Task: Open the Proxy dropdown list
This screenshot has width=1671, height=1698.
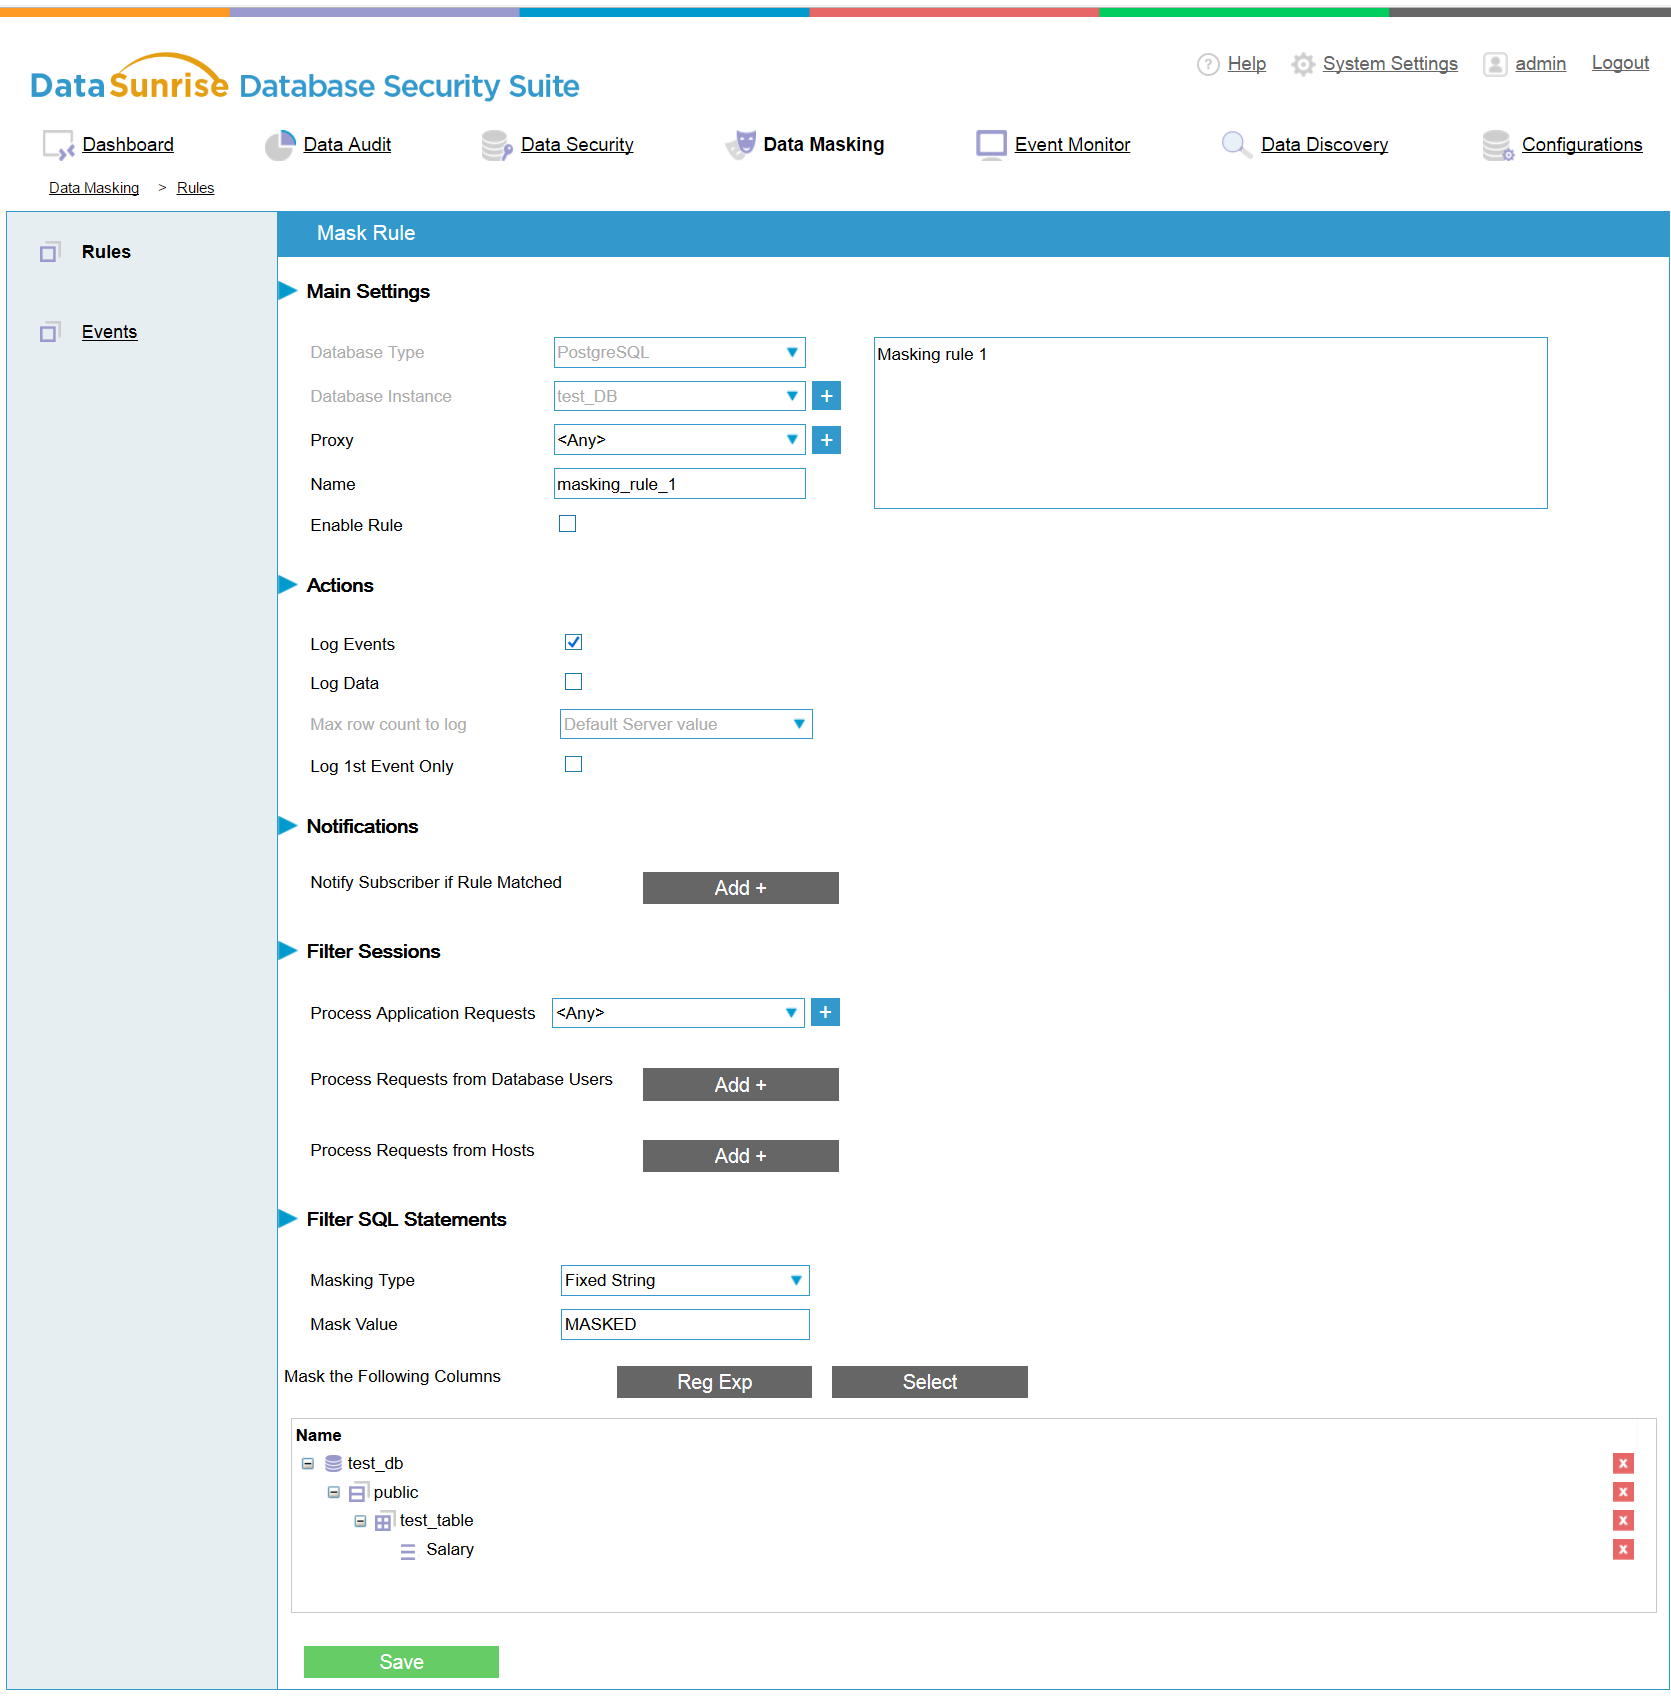Action: point(679,440)
